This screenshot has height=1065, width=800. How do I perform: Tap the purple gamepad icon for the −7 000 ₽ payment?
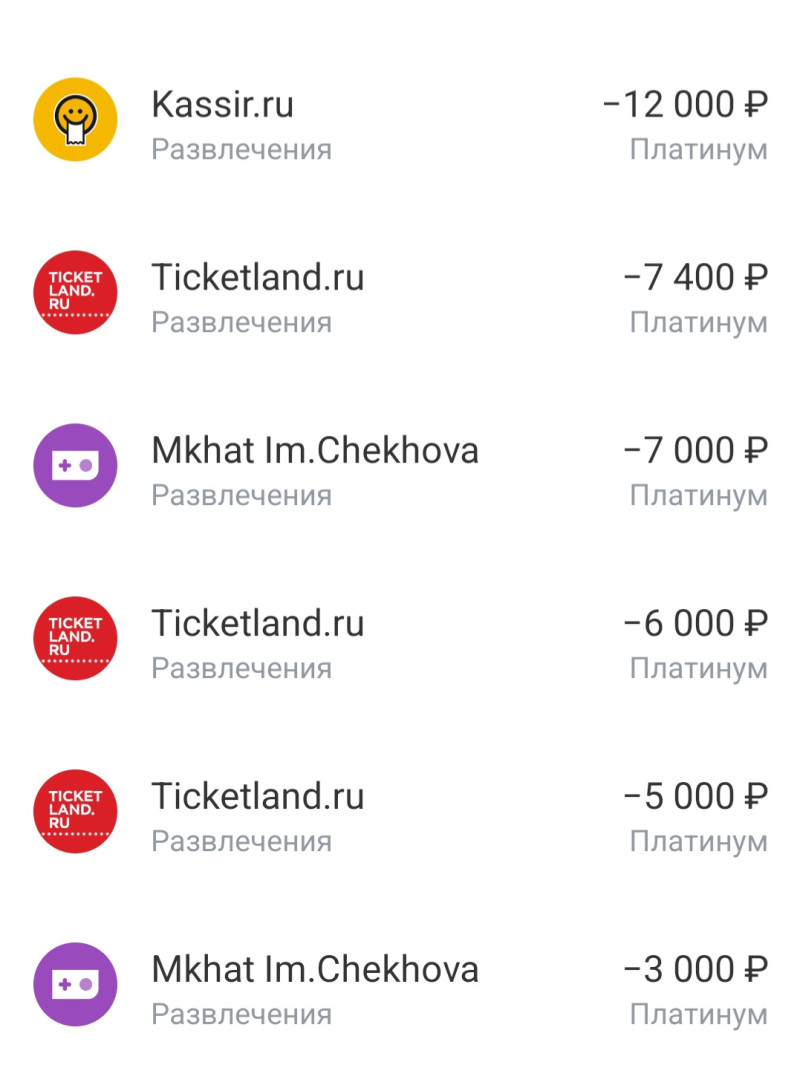[x=75, y=466]
